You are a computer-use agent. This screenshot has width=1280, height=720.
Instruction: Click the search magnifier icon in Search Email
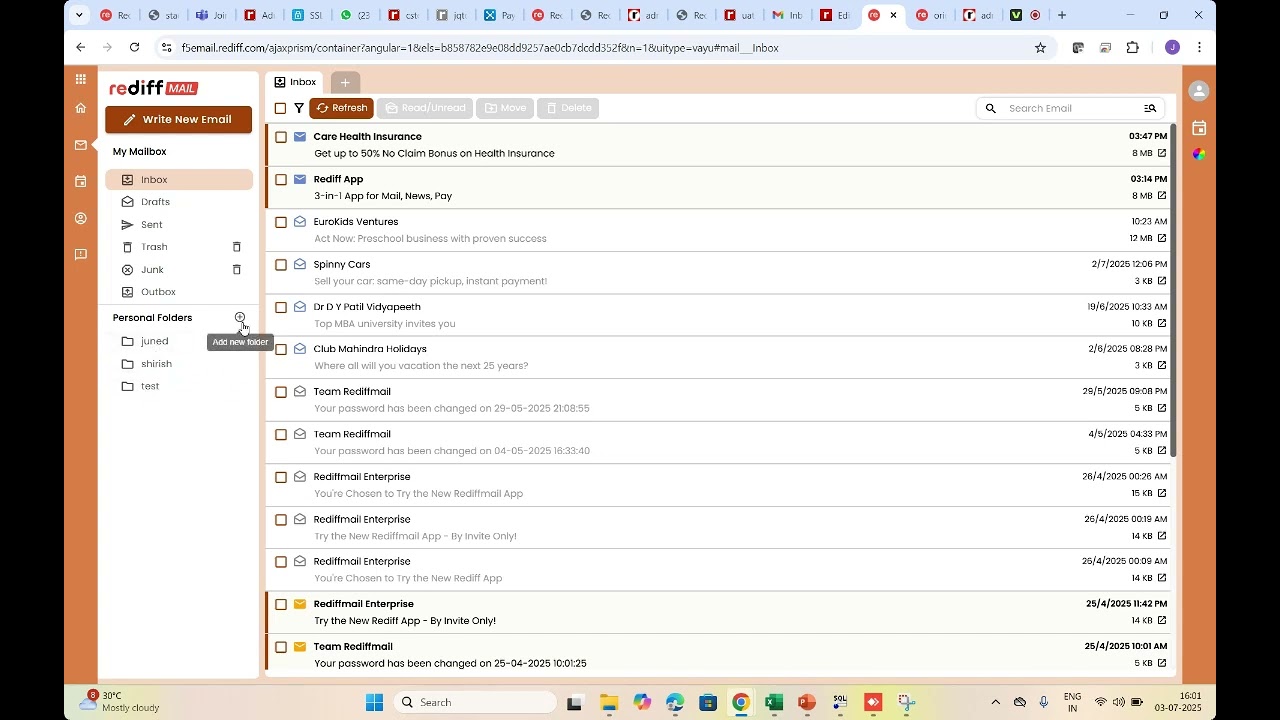(x=991, y=108)
